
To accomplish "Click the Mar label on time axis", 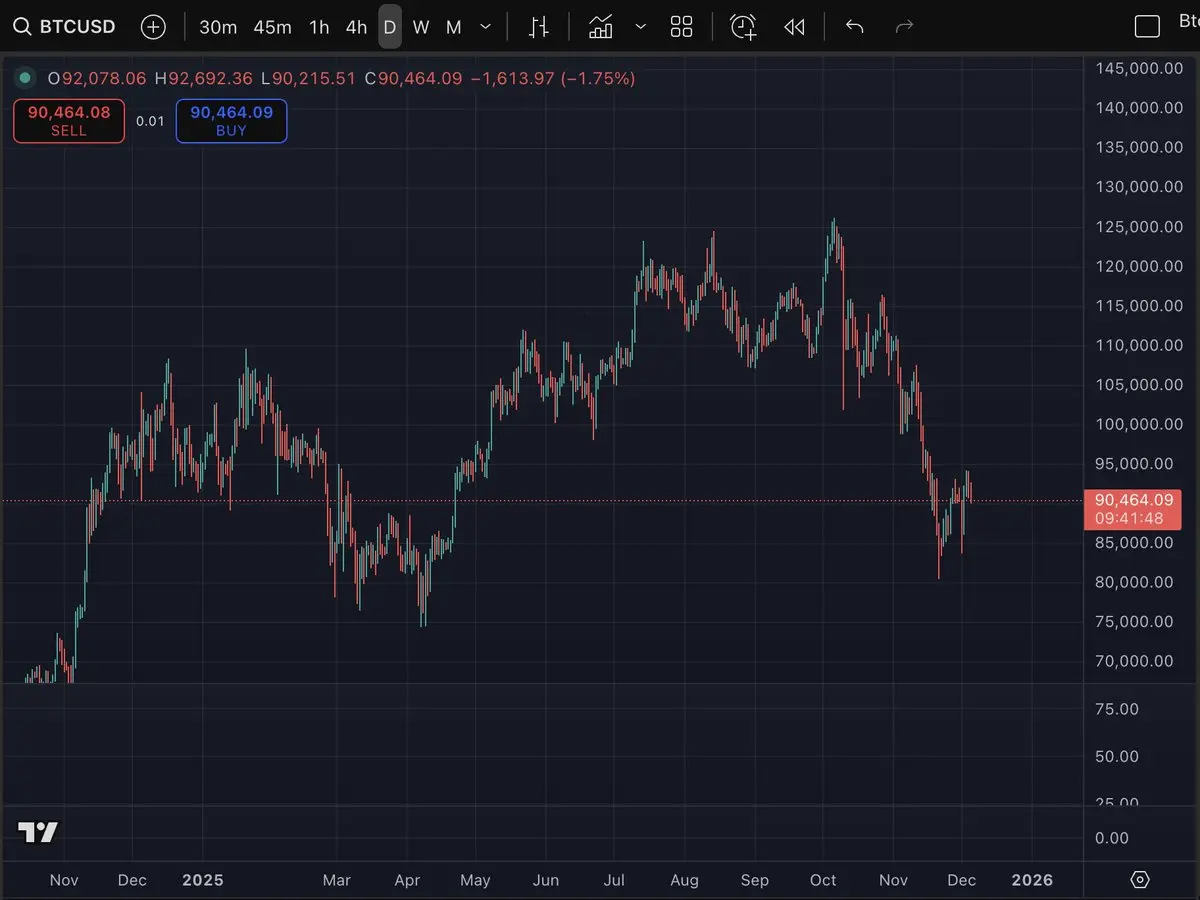I will tap(337, 880).
